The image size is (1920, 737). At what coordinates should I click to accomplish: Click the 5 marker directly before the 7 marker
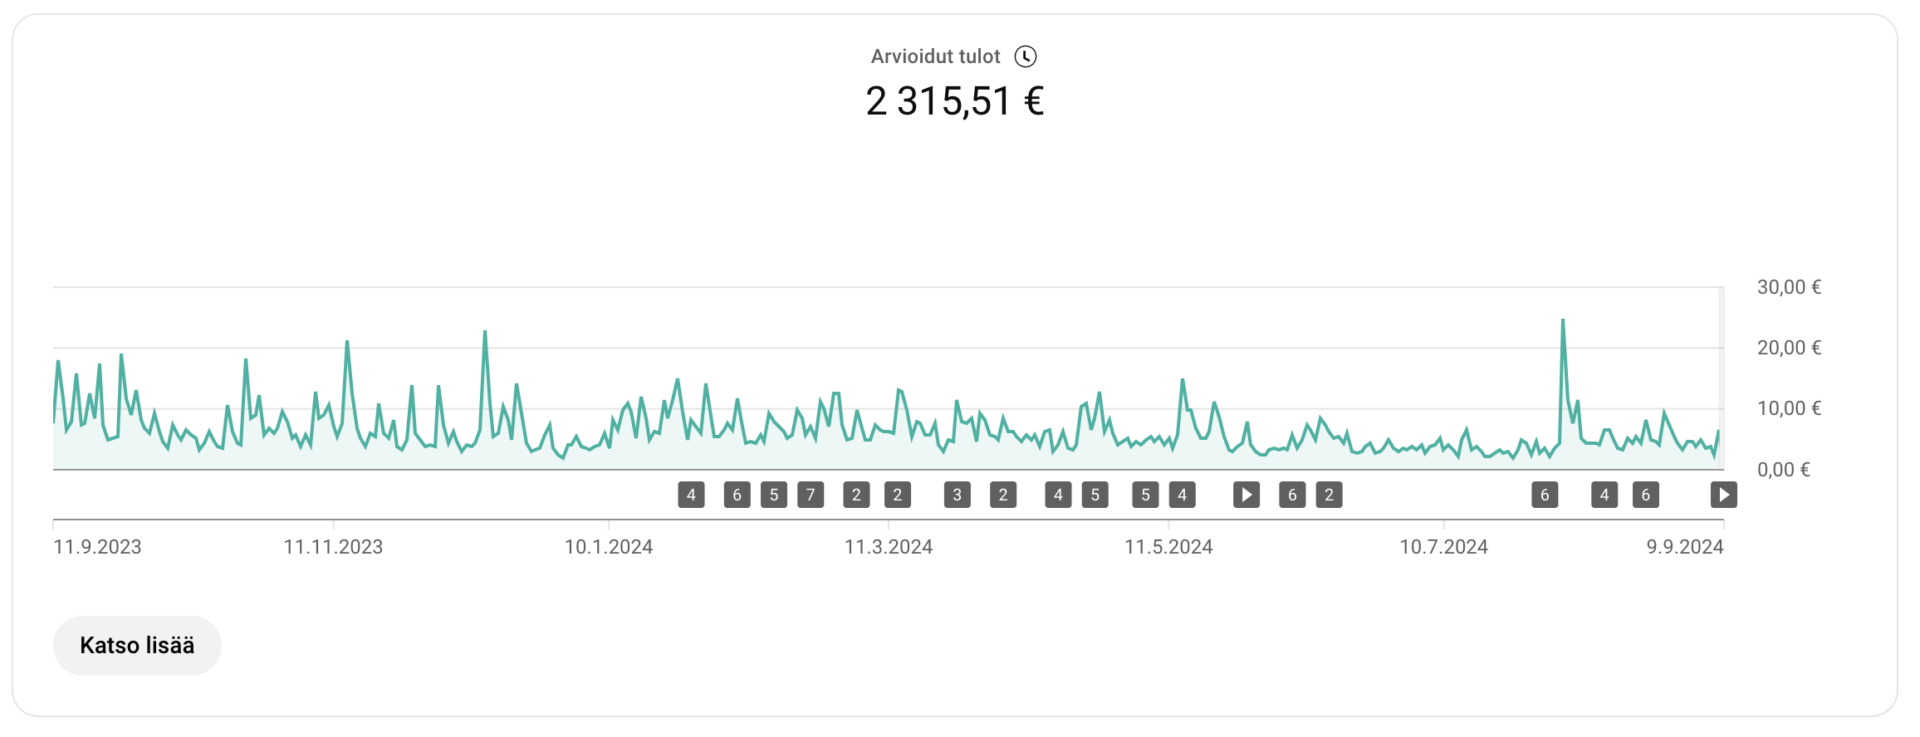click(773, 495)
